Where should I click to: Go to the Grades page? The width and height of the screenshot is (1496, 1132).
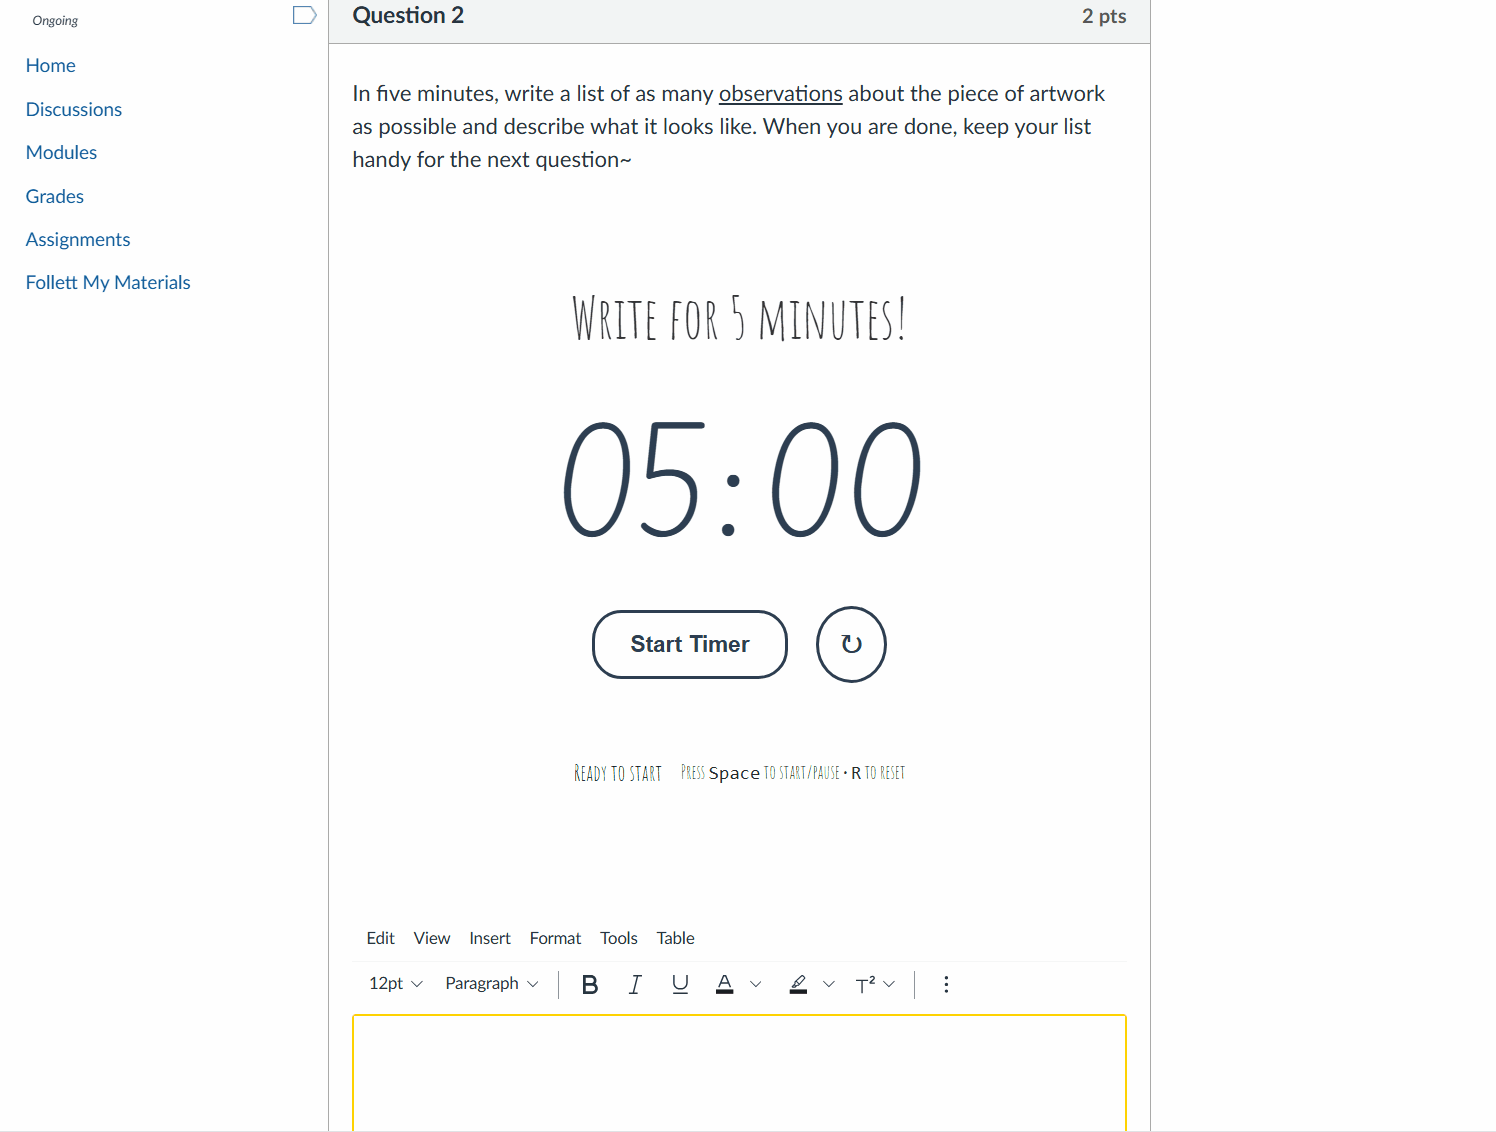(54, 196)
